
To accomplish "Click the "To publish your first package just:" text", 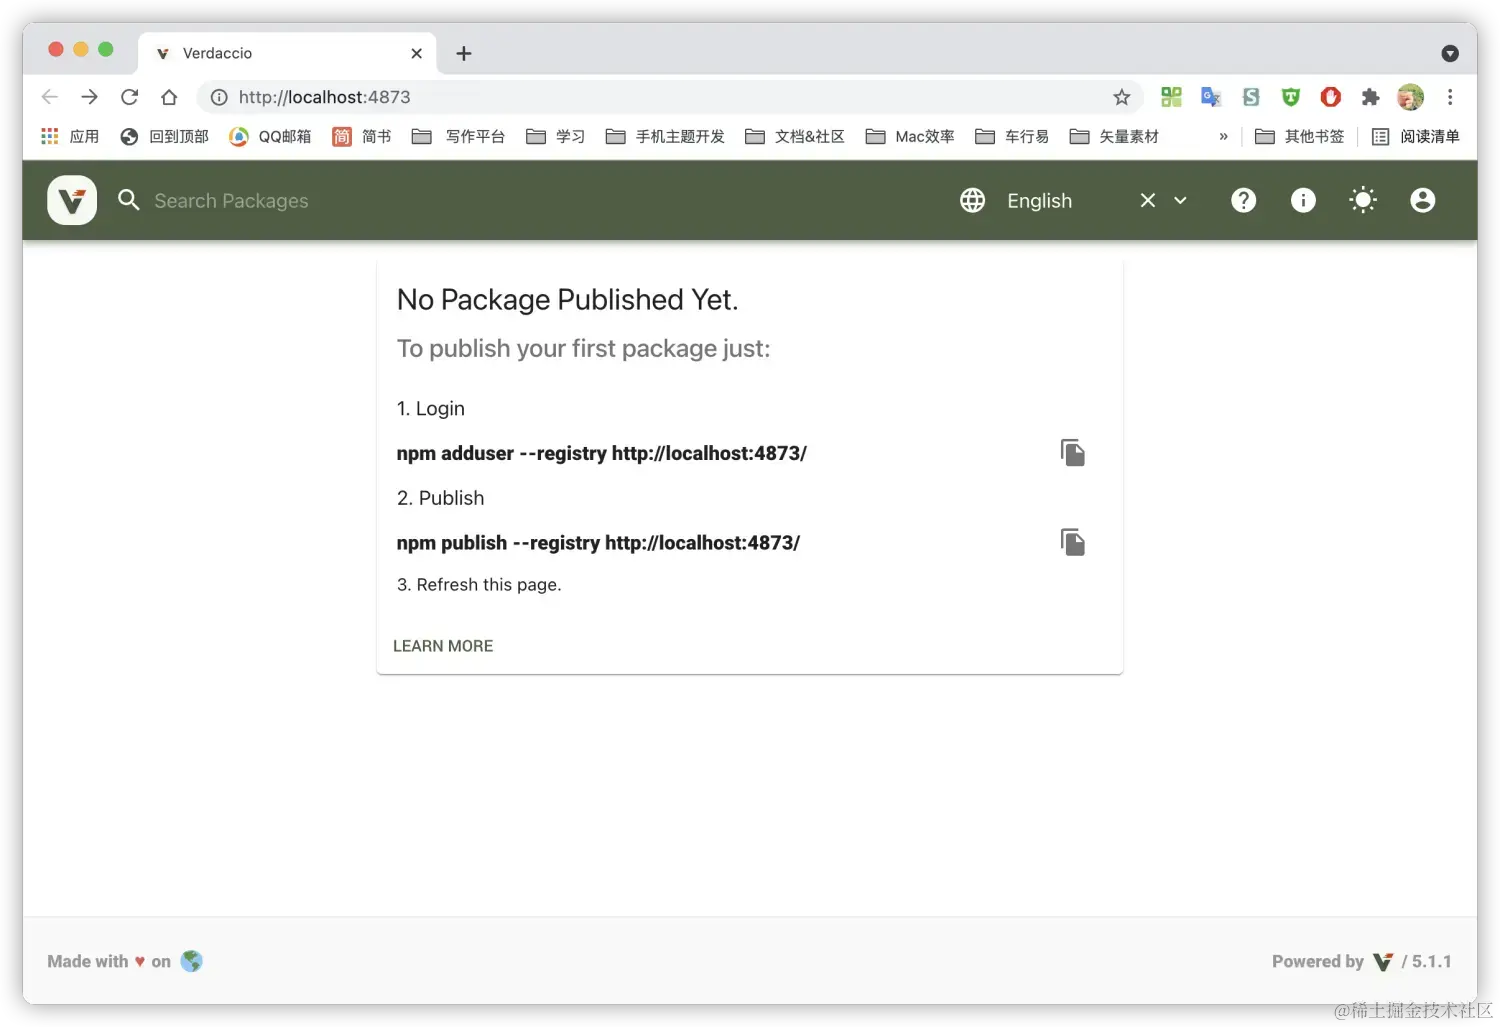I will tap(583, 349).
